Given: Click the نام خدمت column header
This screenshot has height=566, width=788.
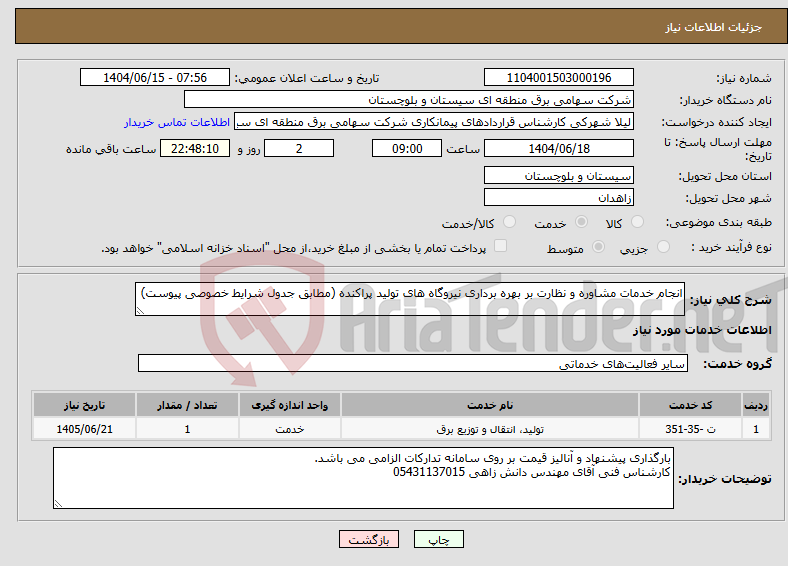Looking at the screenshot, I should point(490,405).
